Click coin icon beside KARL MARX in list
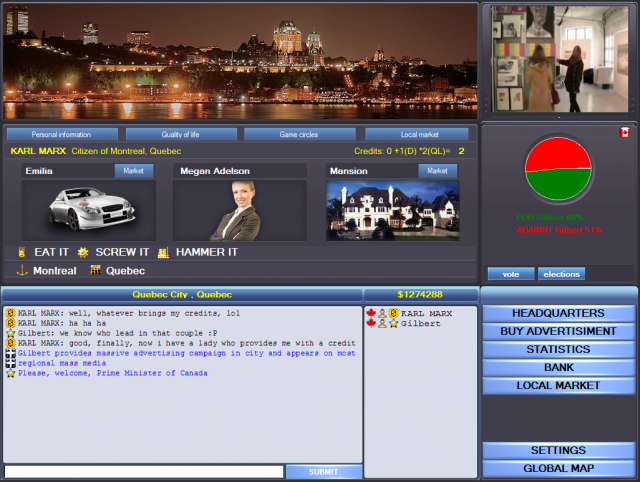Image resolution: width=640 pixels, height=482 pixels. [393, 313]
